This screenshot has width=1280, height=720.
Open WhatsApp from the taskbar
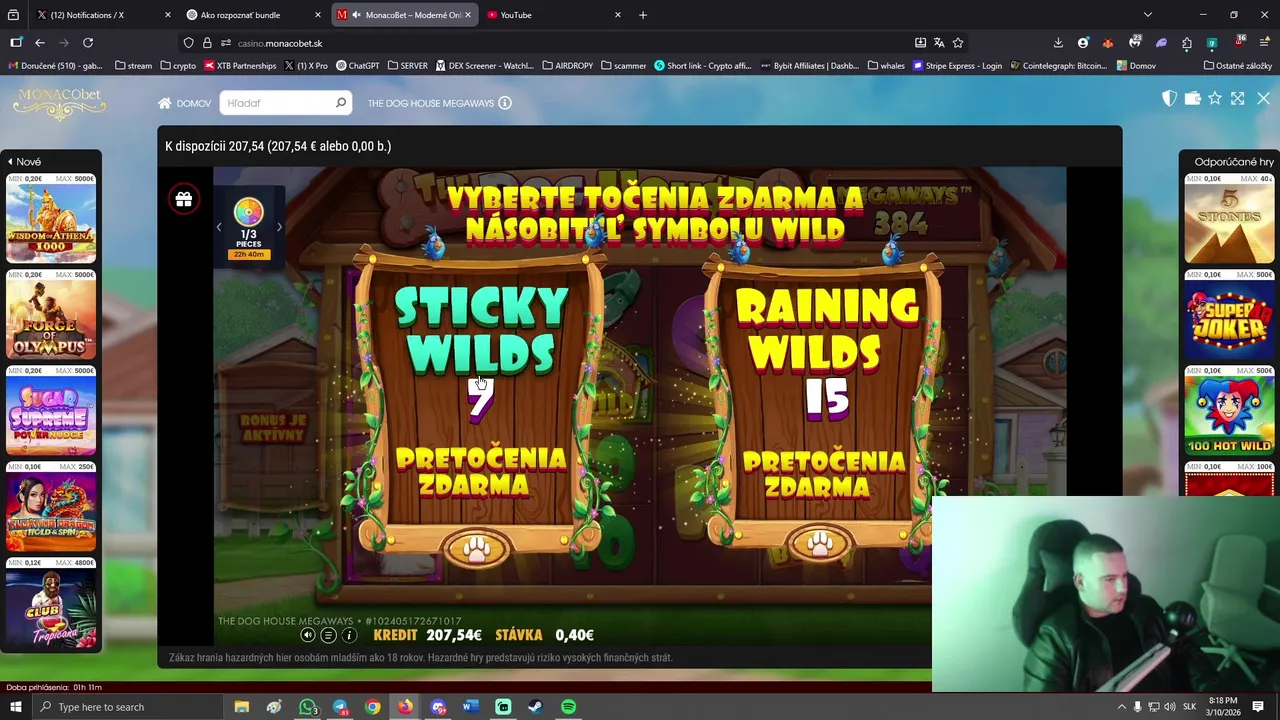click(x=308, y=707)
